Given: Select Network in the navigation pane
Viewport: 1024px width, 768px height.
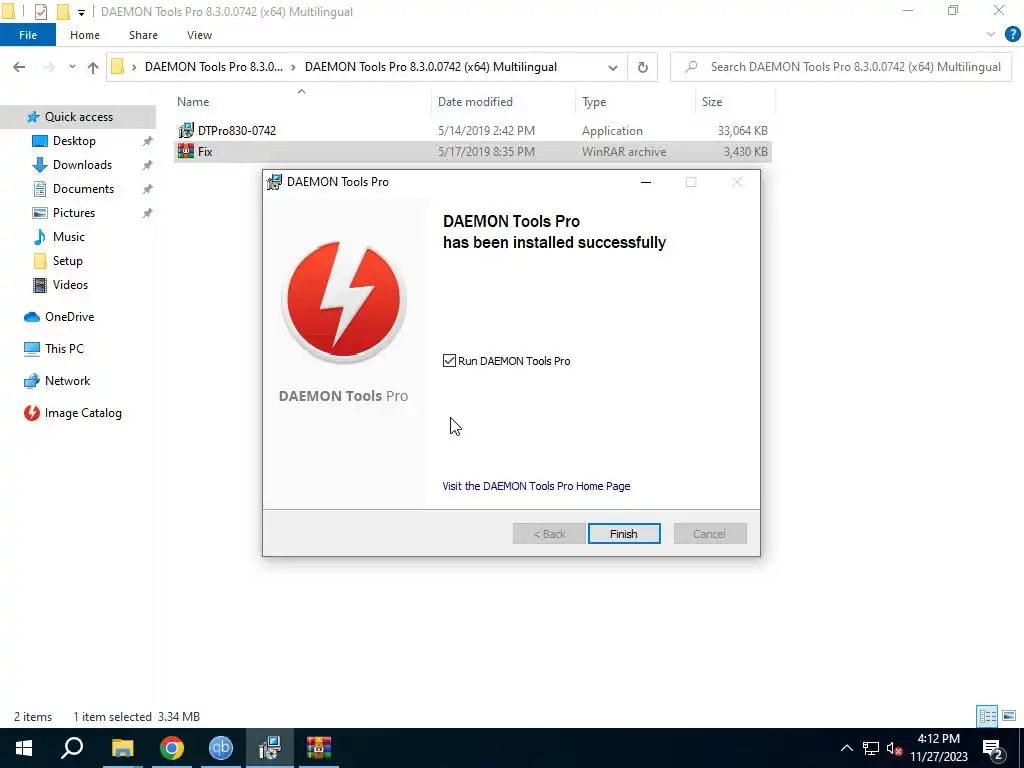Looking at the screenshot, I should [67, 381].
